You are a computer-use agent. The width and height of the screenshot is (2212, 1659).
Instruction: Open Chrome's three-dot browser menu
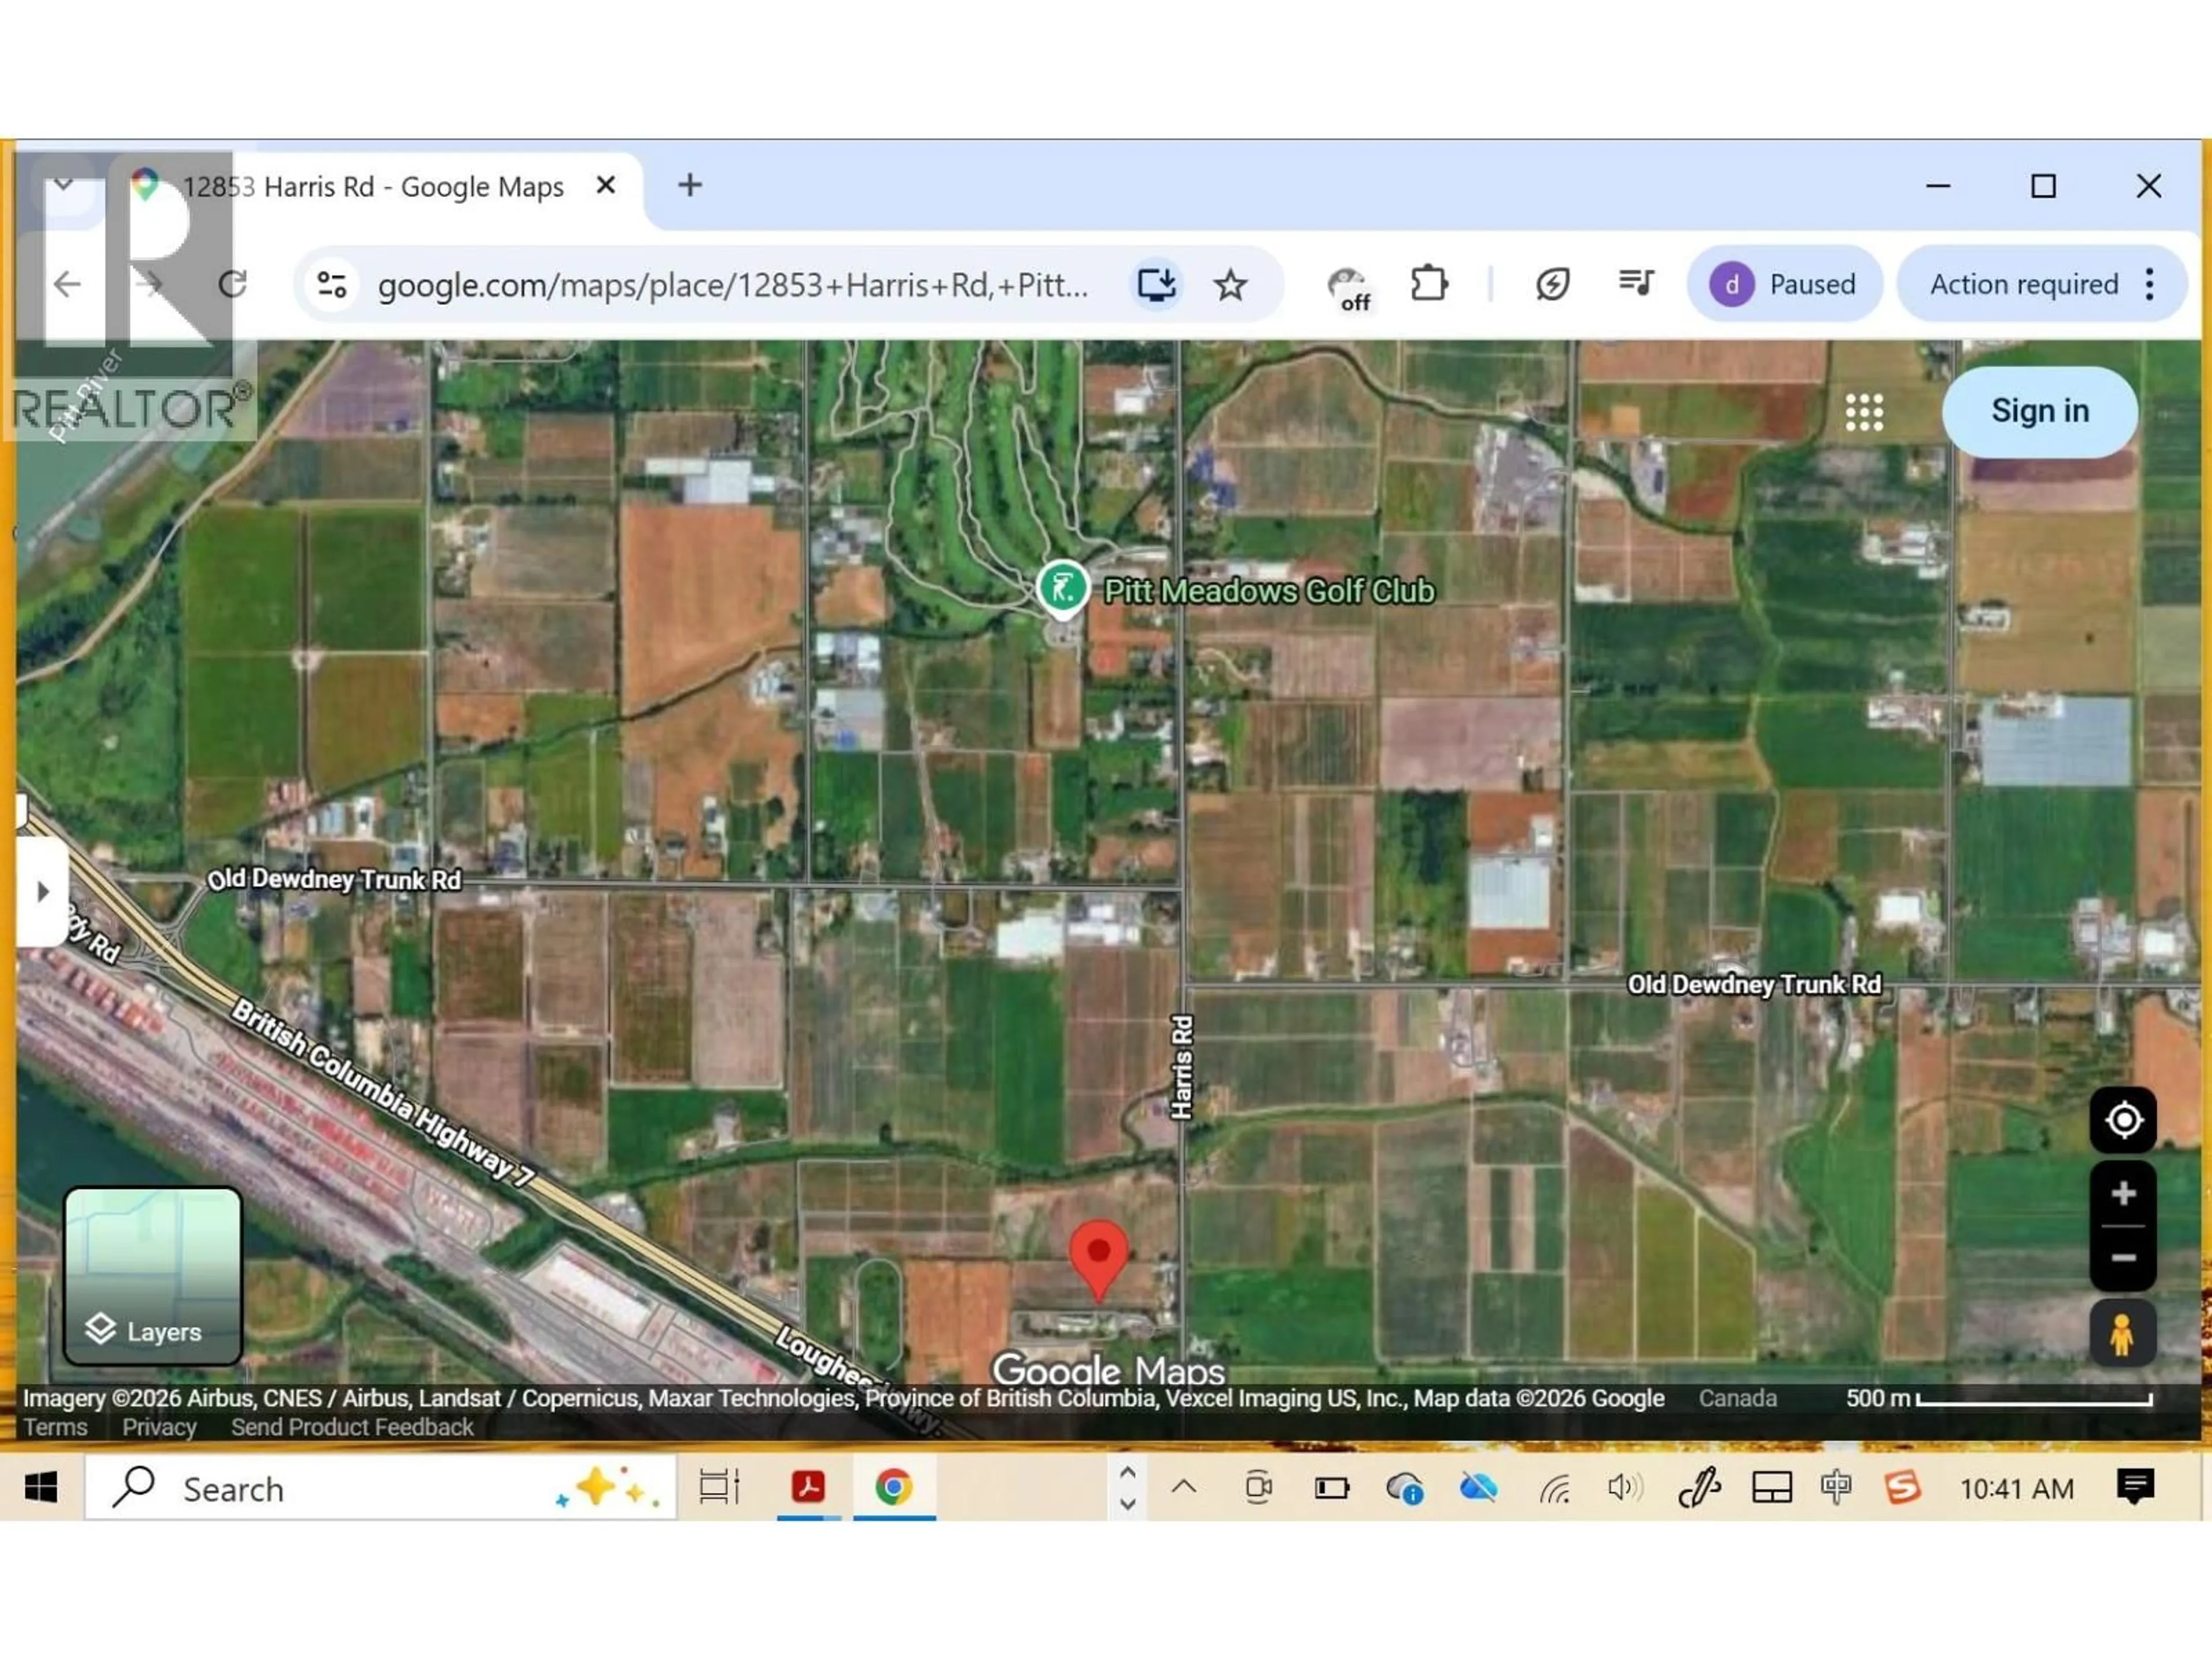coord(2149,285)
